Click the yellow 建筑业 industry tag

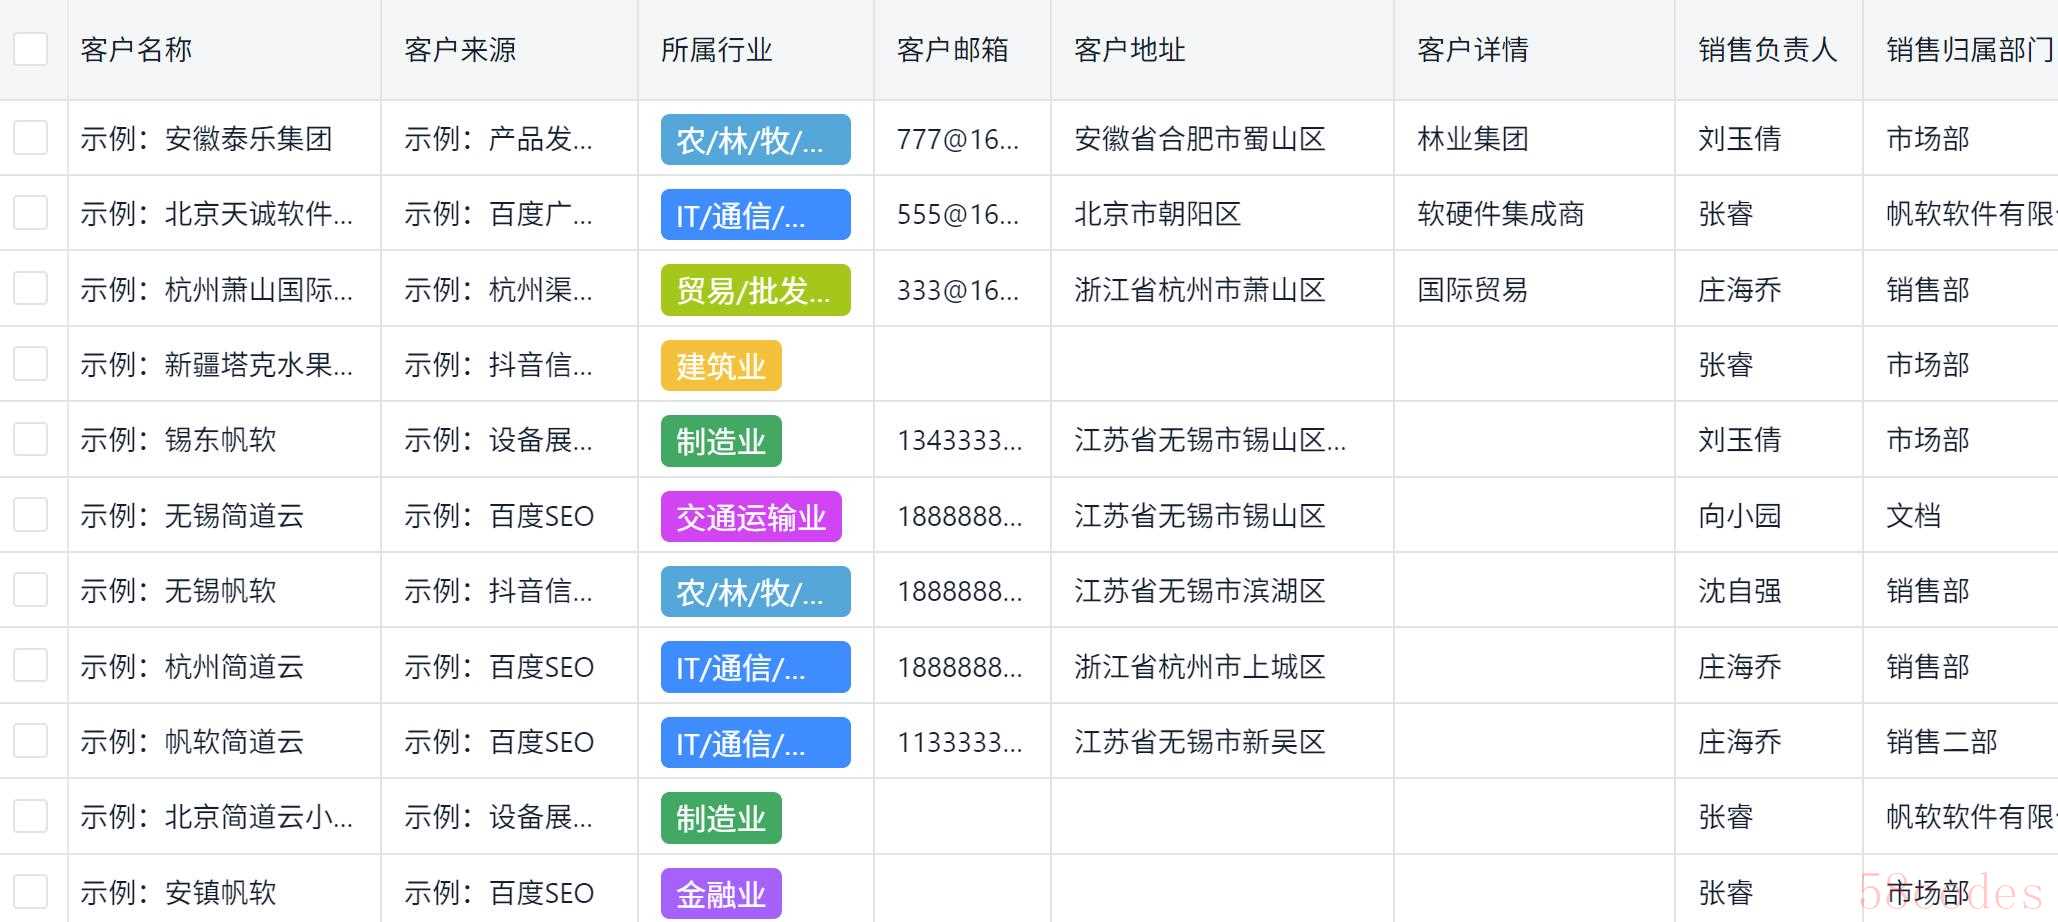click(720, 366)
